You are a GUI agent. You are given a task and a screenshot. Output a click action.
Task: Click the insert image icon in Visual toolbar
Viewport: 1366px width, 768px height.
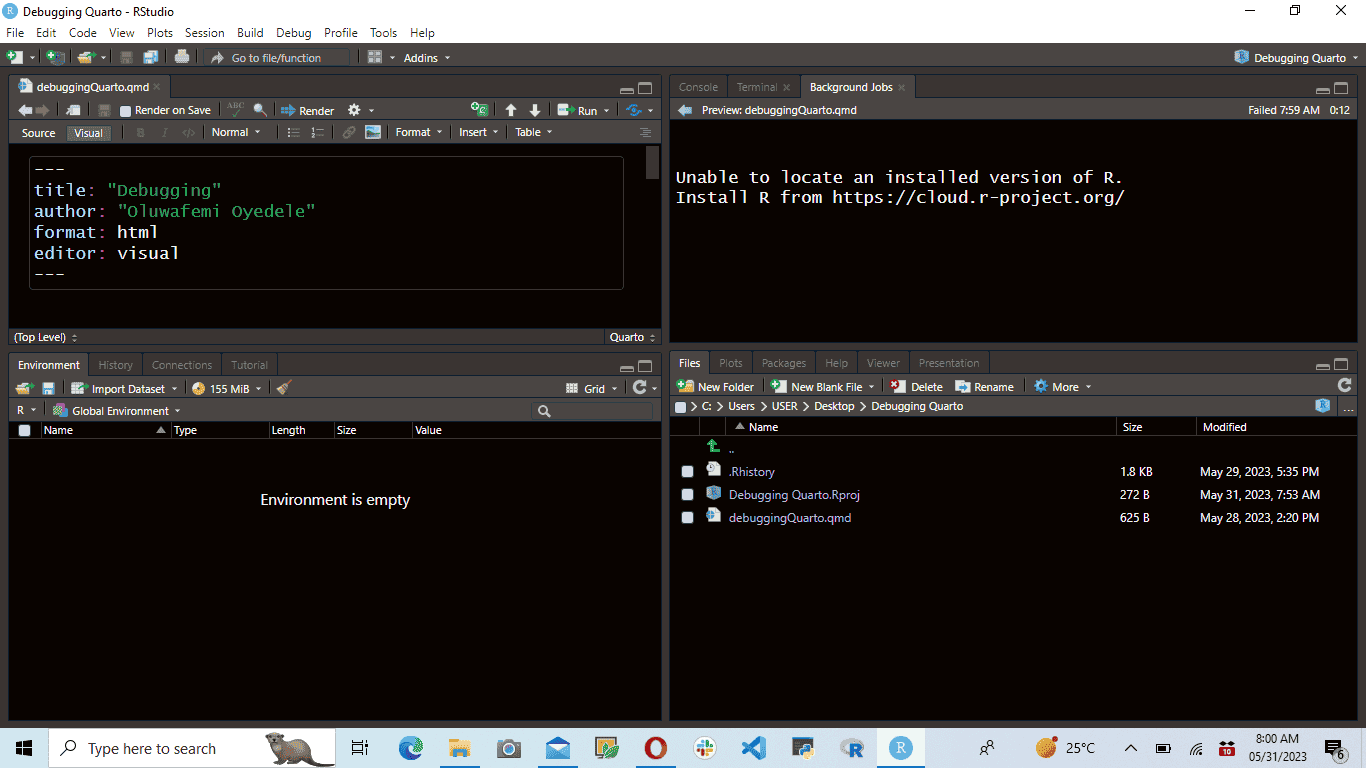372,131
